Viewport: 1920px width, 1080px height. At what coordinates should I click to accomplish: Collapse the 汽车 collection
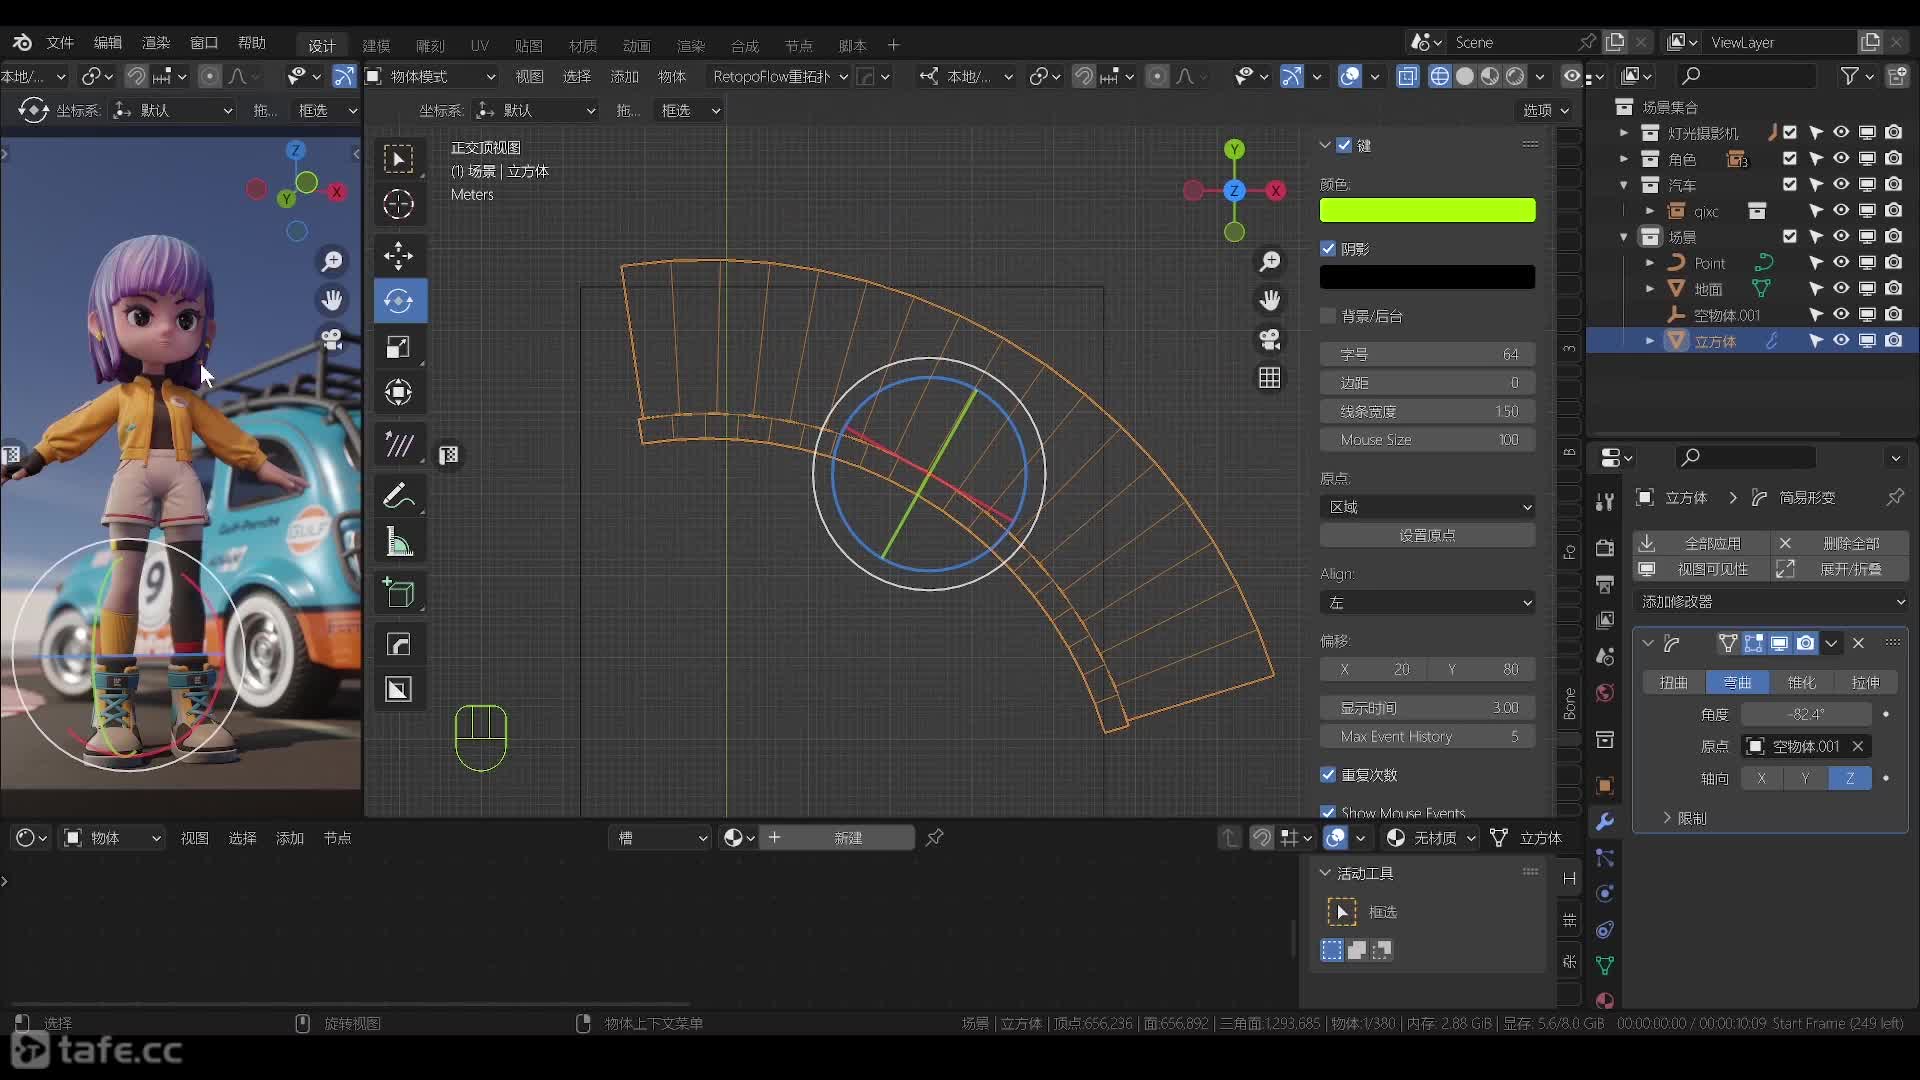1624,185
